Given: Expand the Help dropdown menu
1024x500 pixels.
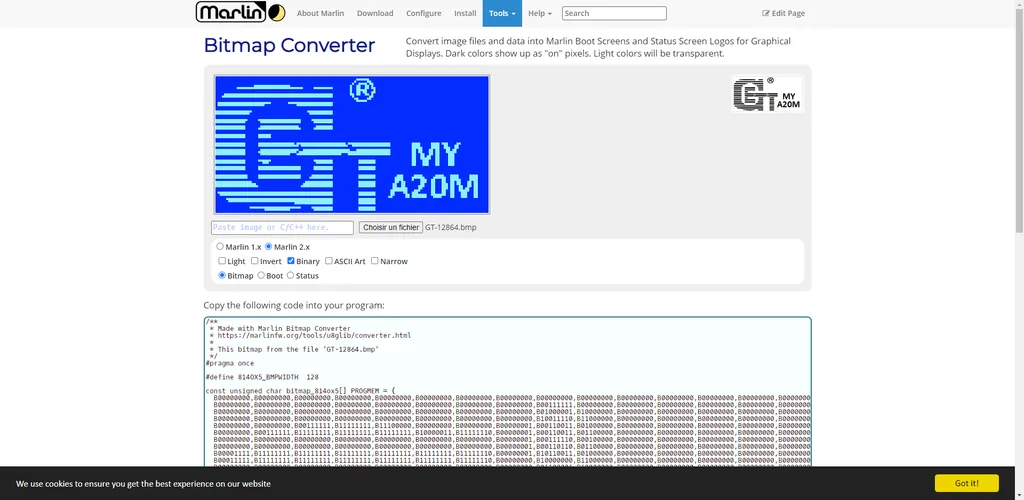Looking at the screenshot, I should click(540, 13).
